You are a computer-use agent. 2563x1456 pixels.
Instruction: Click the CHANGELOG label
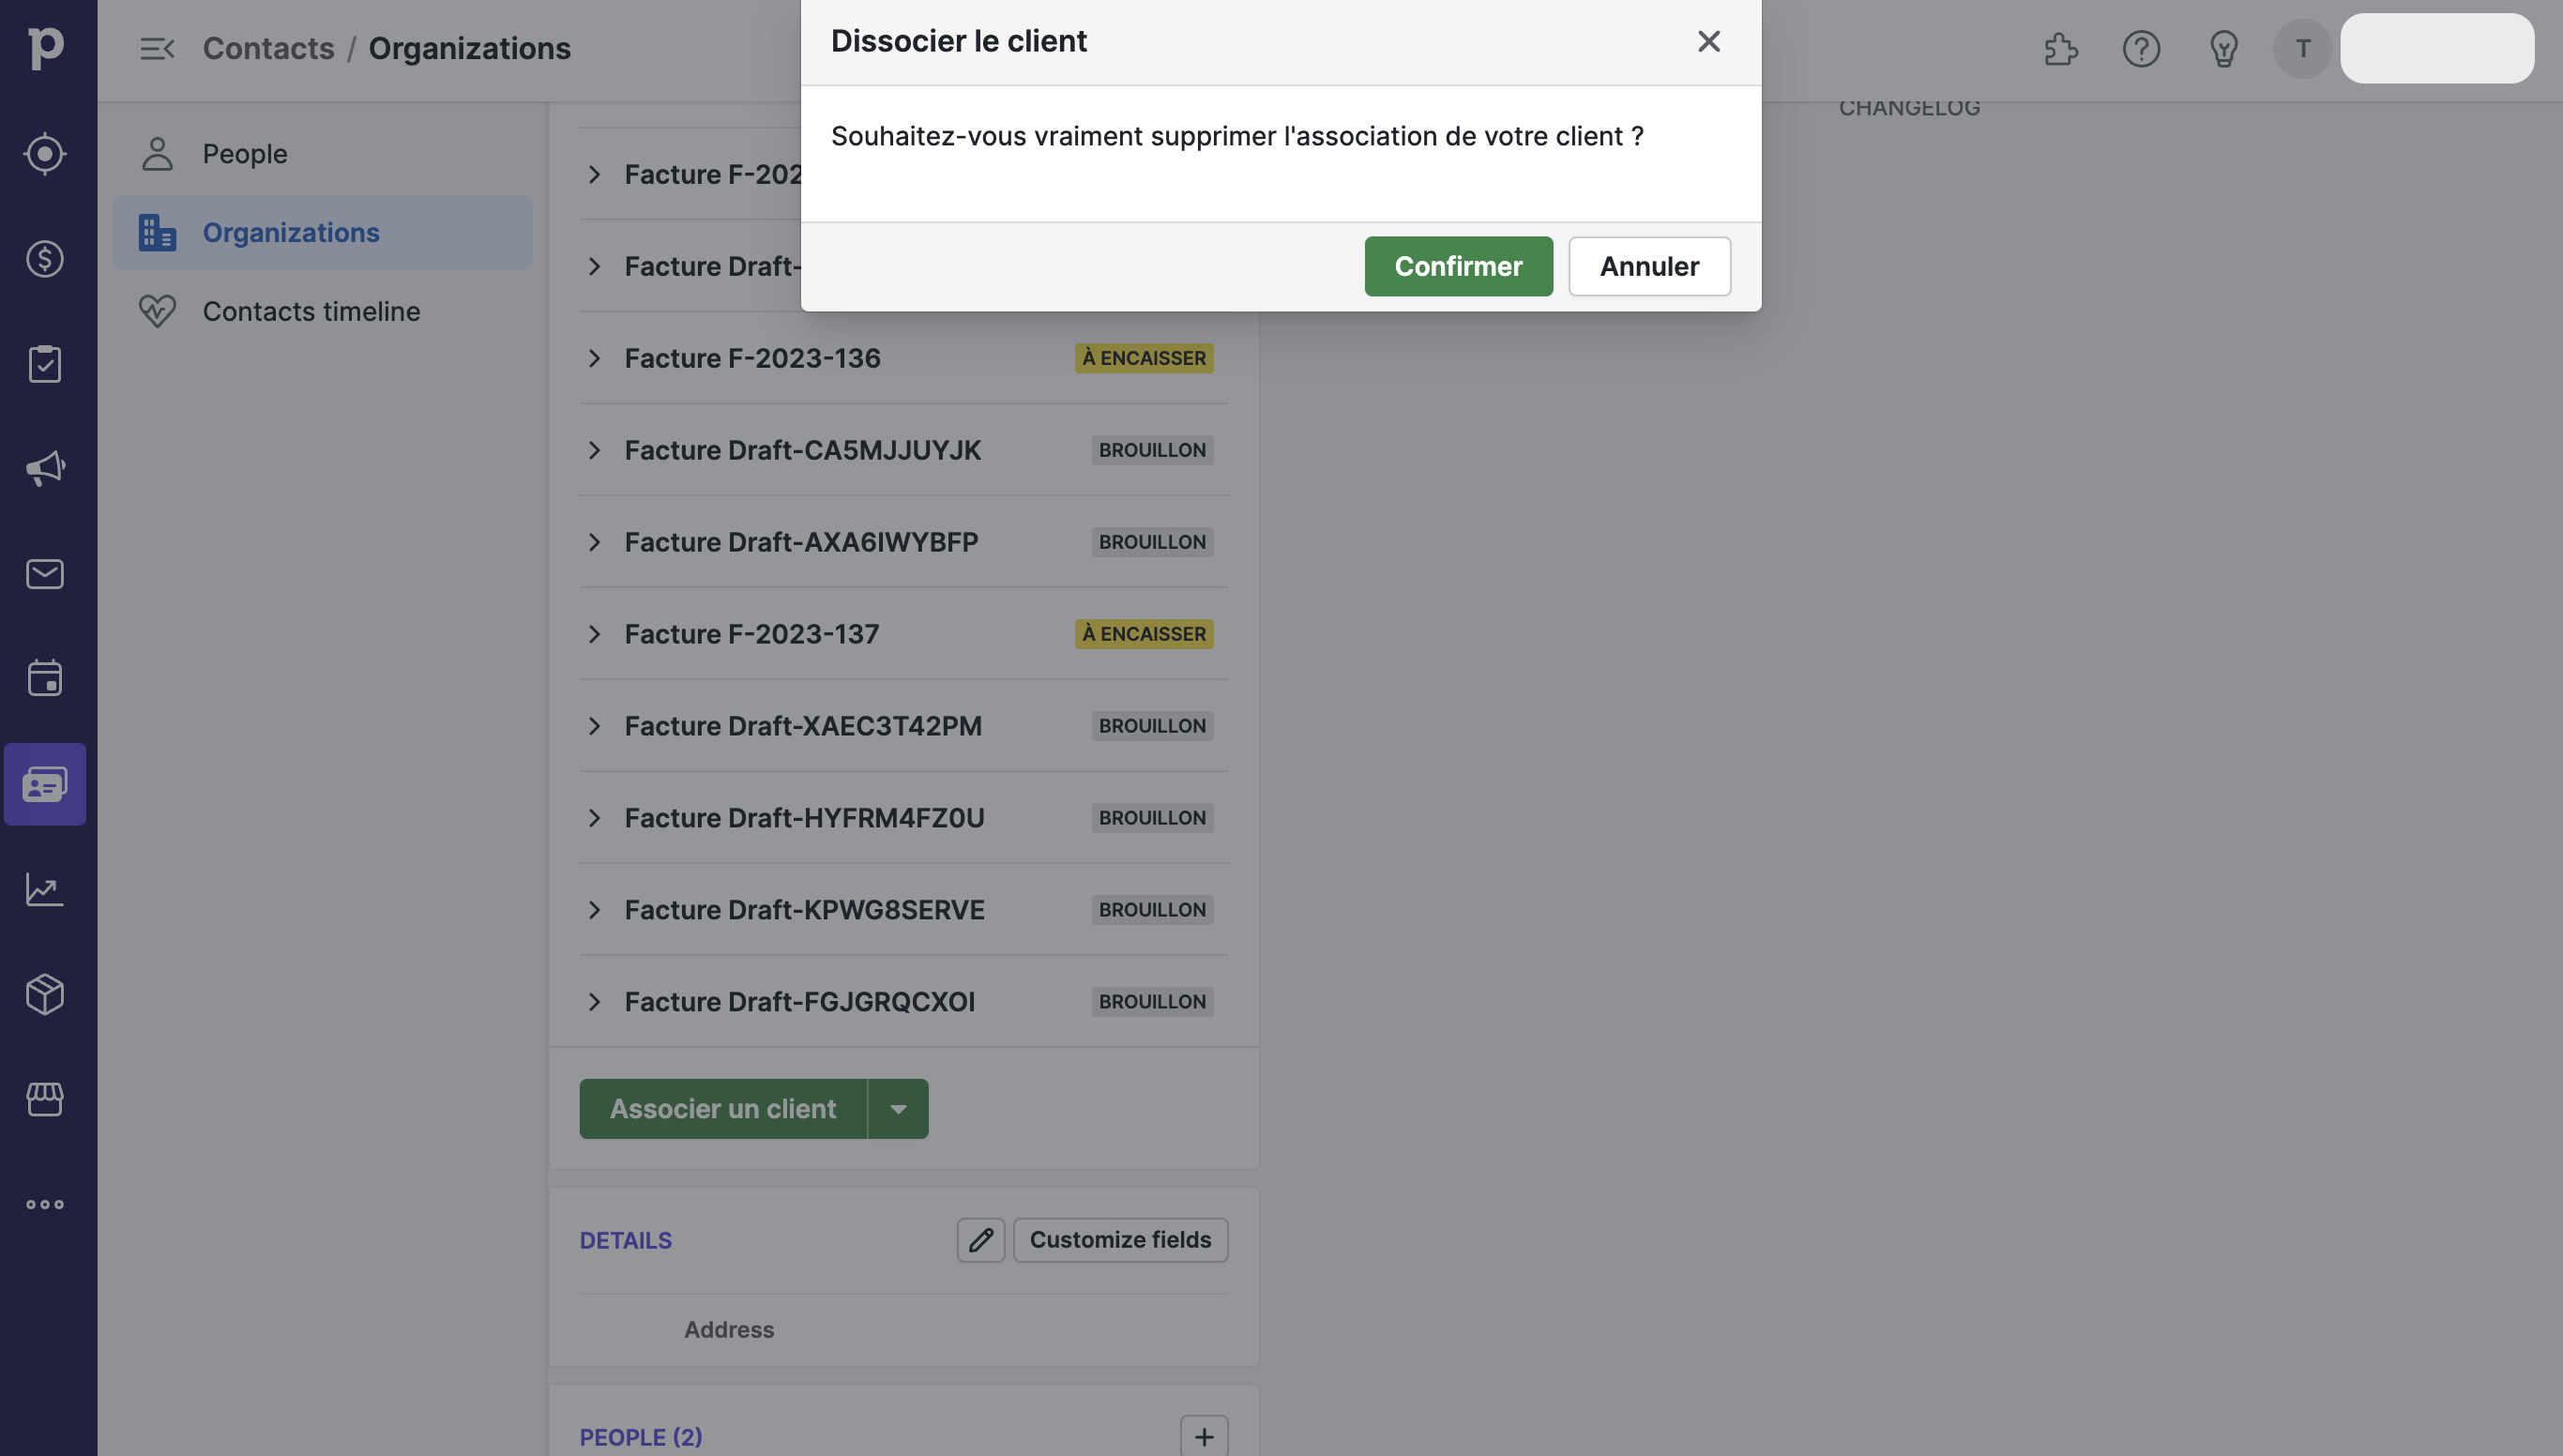point(1909,108)
